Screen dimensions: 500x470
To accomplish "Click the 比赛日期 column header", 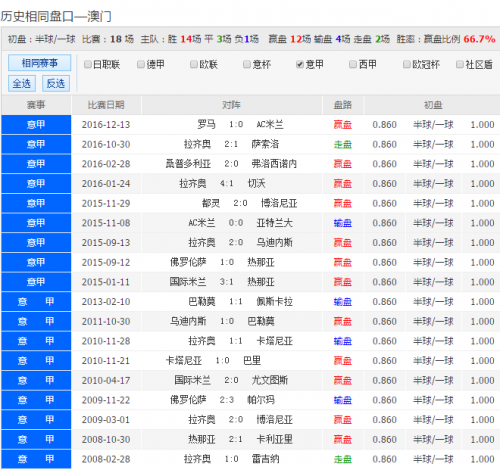I will [x=106, y=105].
